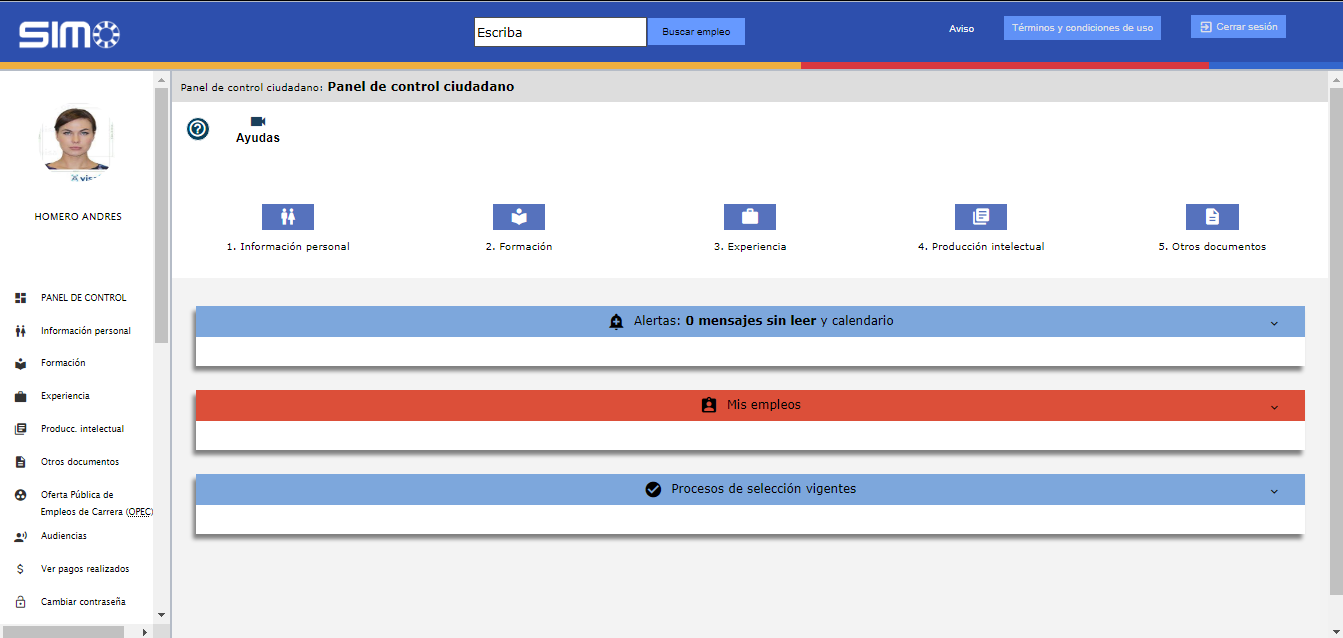Open Audiencias from the sidebar menu
This screenshot has height=638, width=1343.
click(x=63, y=536)
